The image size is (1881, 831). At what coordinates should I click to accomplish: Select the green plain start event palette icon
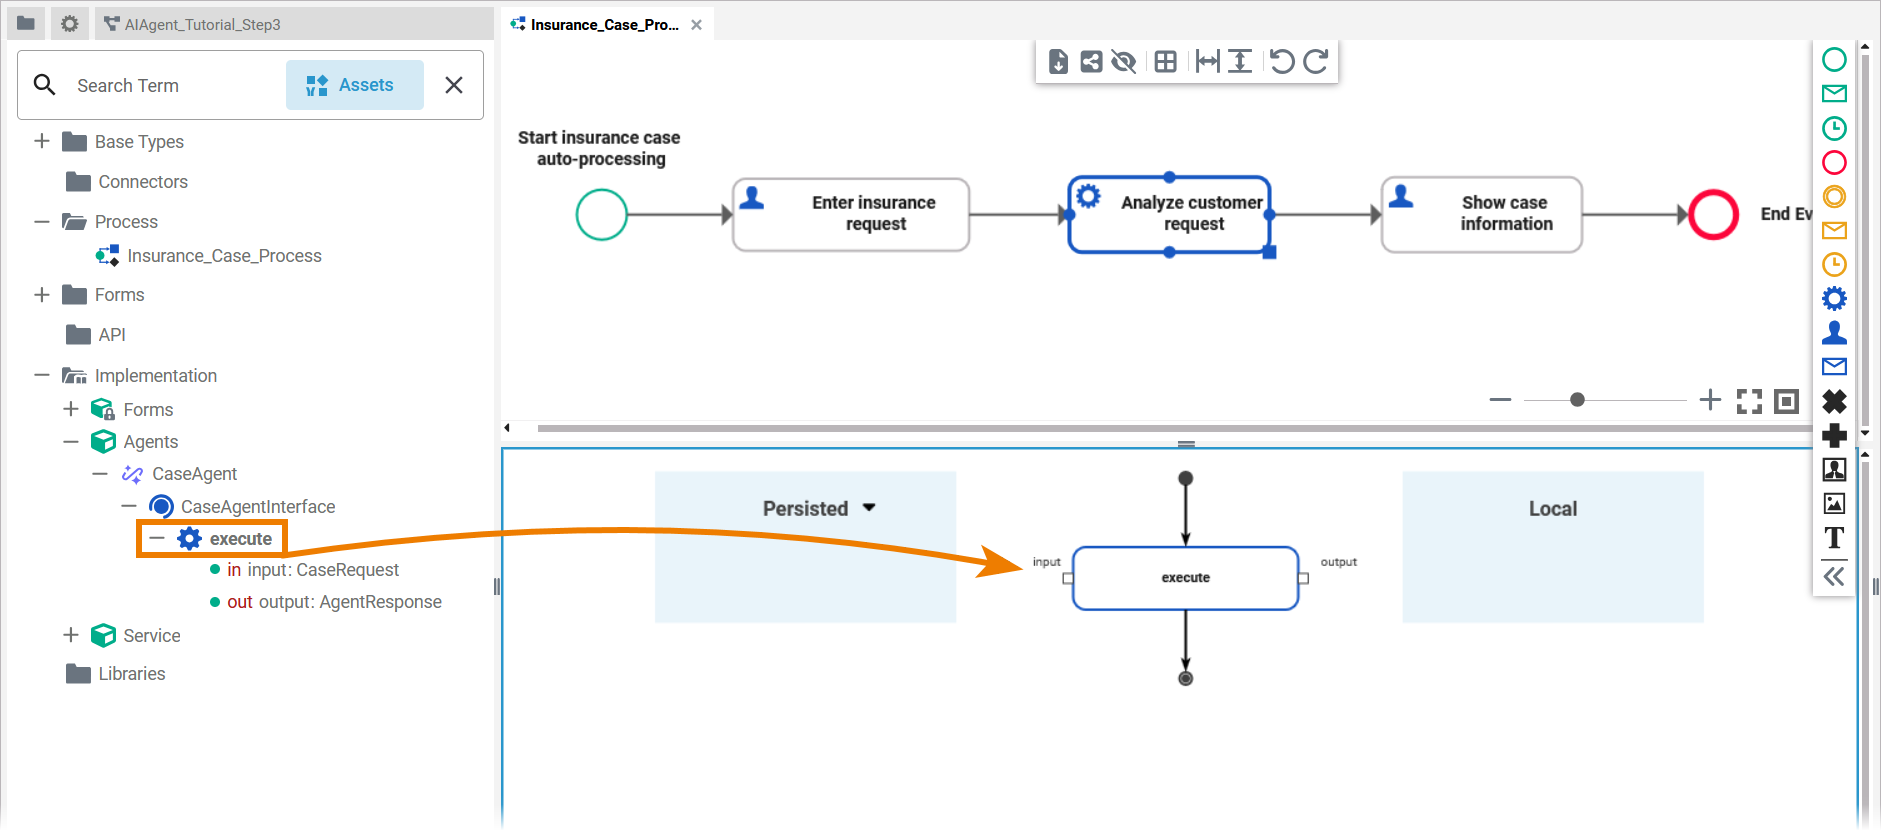[1834, 60]
